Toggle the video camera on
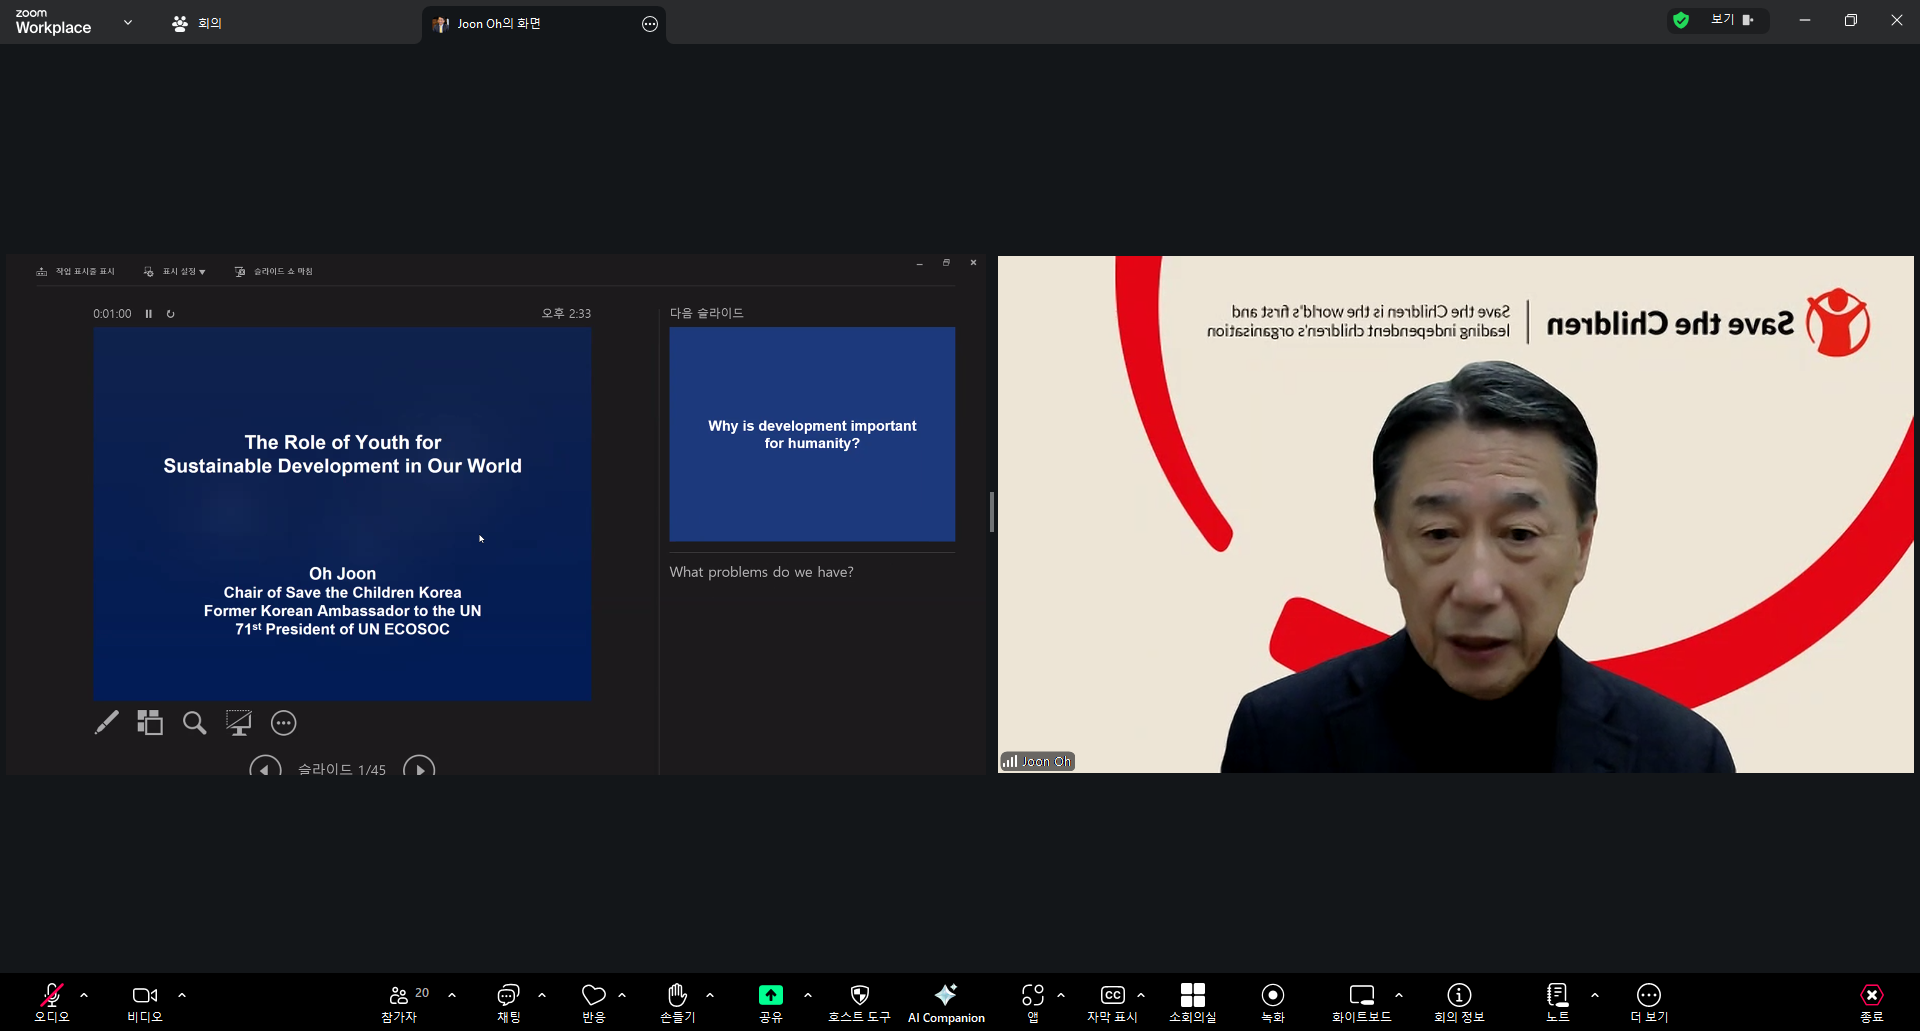Image resolution: width=1920 pixels, height=1032 pixels. (144, 995)
